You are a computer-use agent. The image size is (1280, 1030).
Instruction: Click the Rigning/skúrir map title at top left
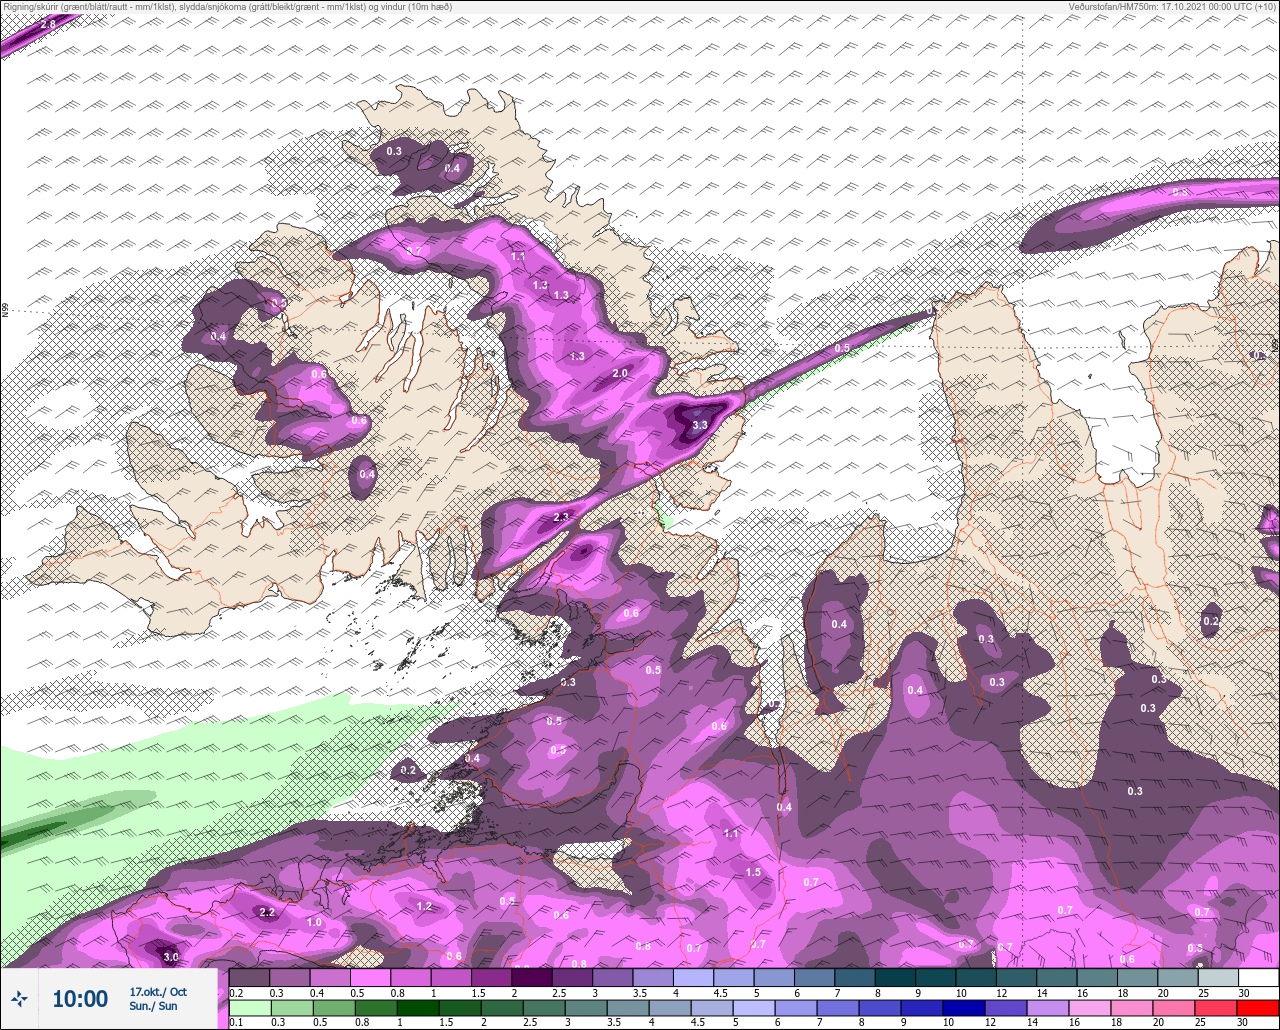click(x=227, y=6)
